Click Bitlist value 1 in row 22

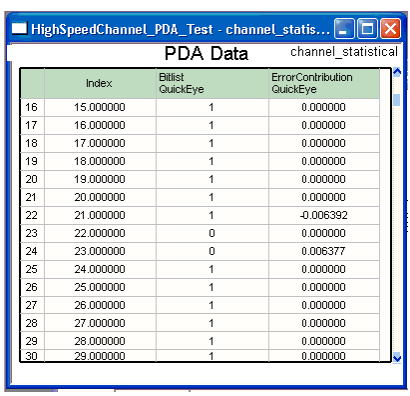click(x=212, y=215)
